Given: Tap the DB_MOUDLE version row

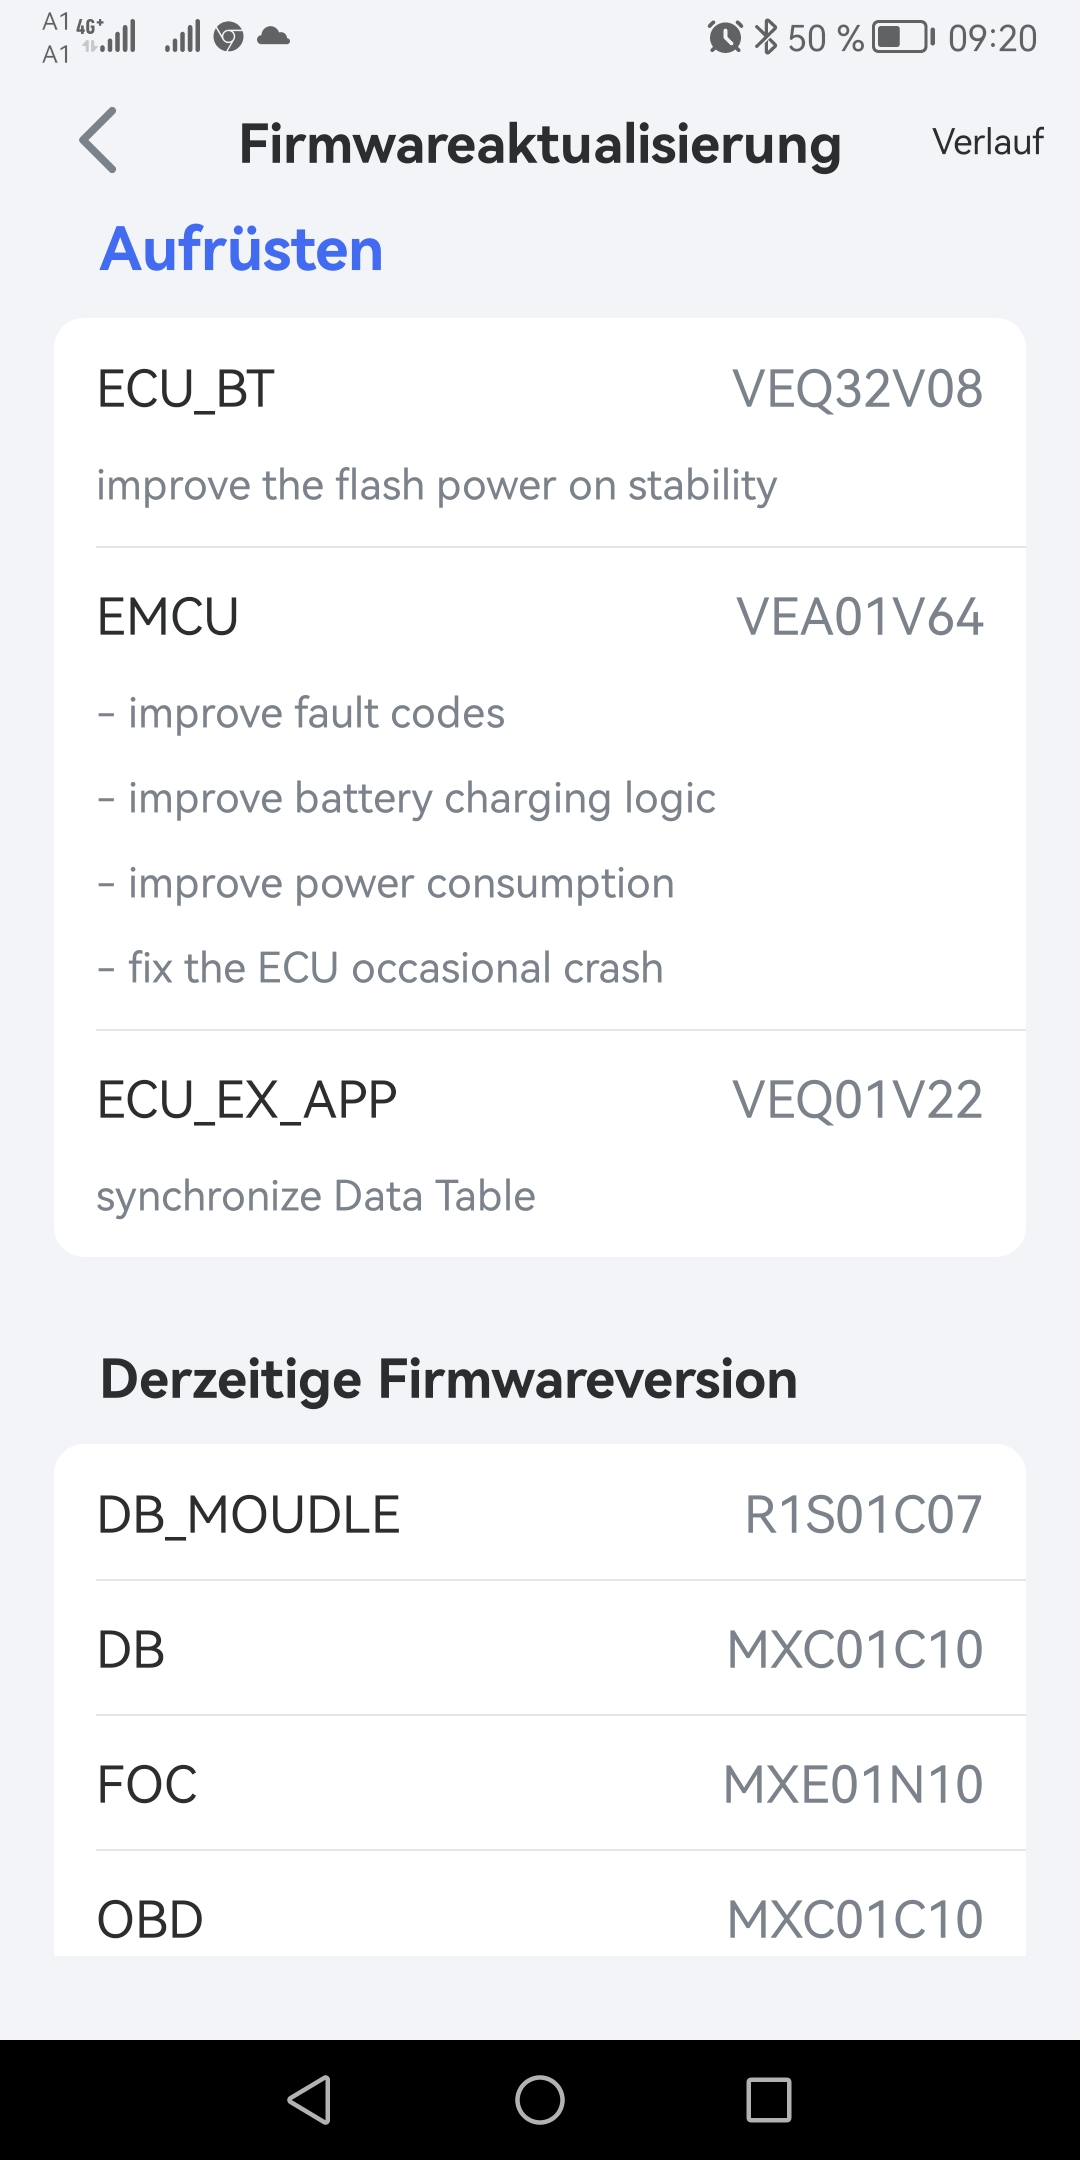Looking at the screenshot, I should coord(540,1514).
